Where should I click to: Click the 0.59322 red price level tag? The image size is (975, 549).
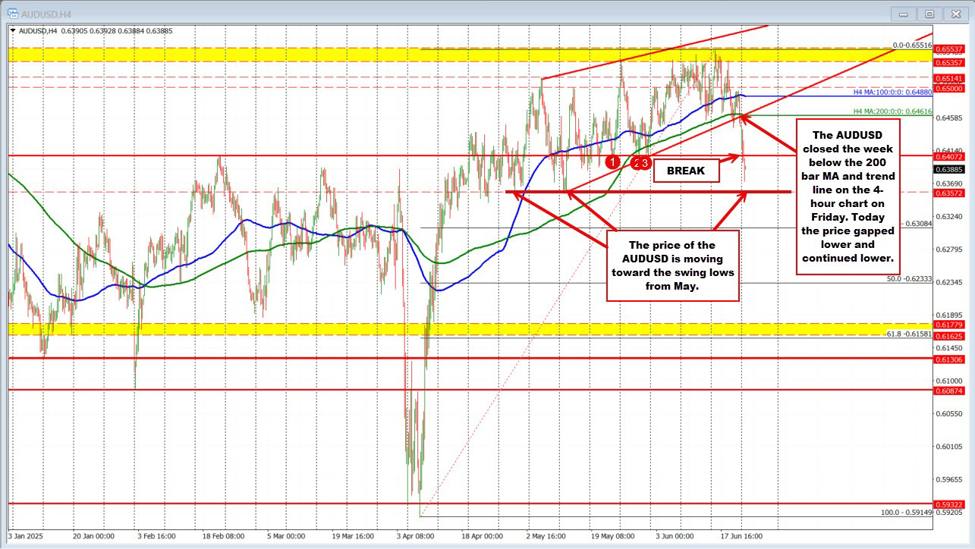[947, 504]
